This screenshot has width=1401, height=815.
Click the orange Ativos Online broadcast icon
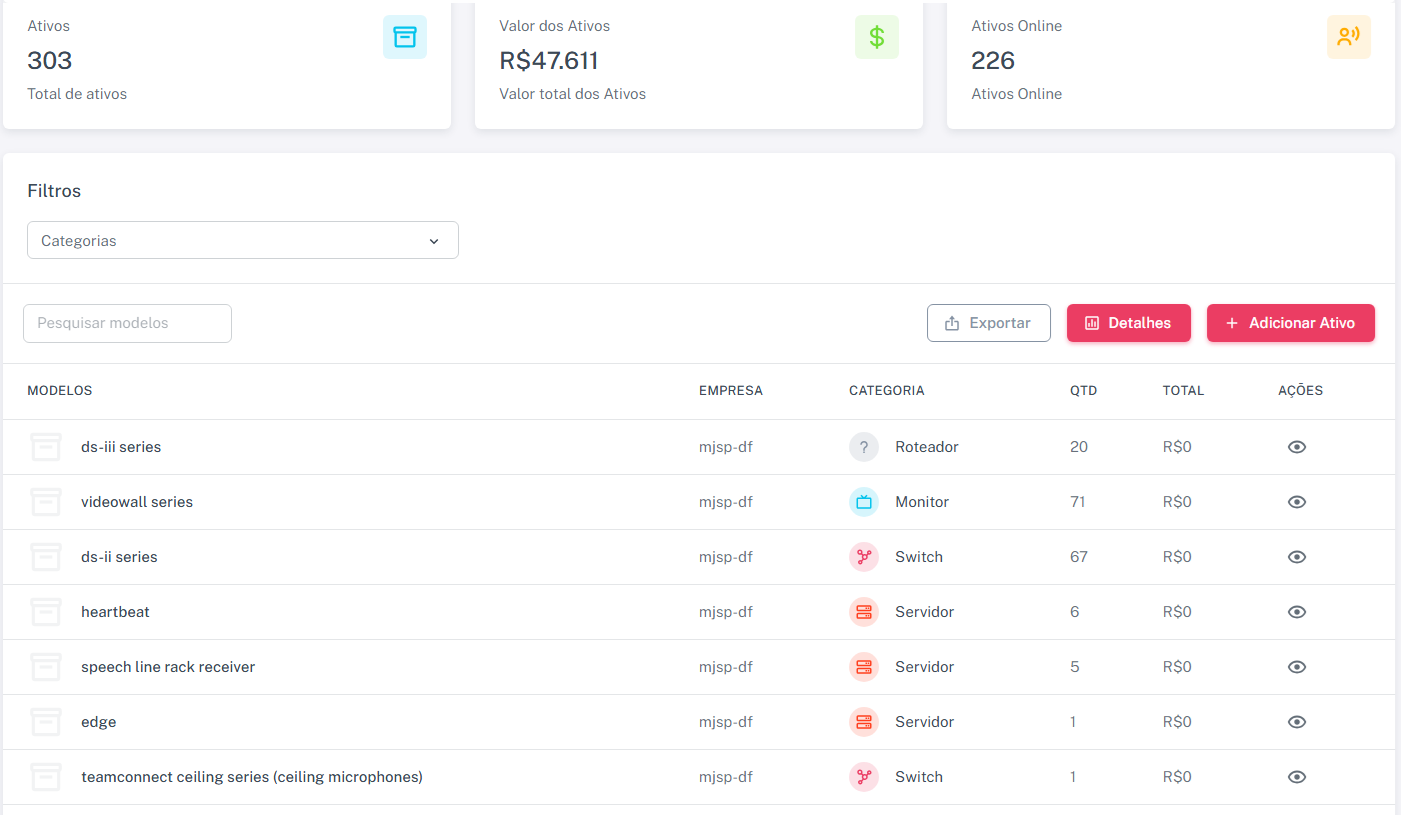pos(1349,37)
